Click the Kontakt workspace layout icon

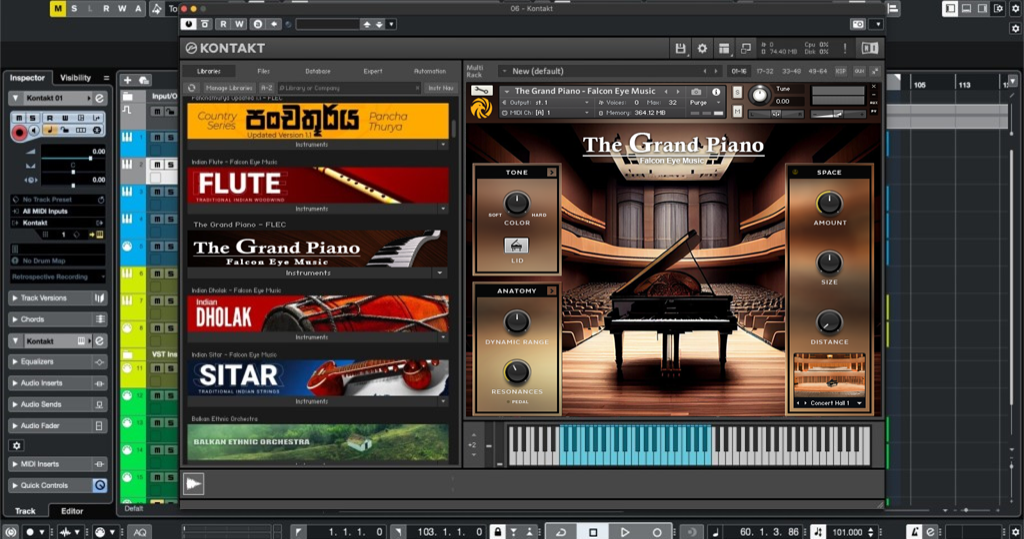tap(724, 48)
